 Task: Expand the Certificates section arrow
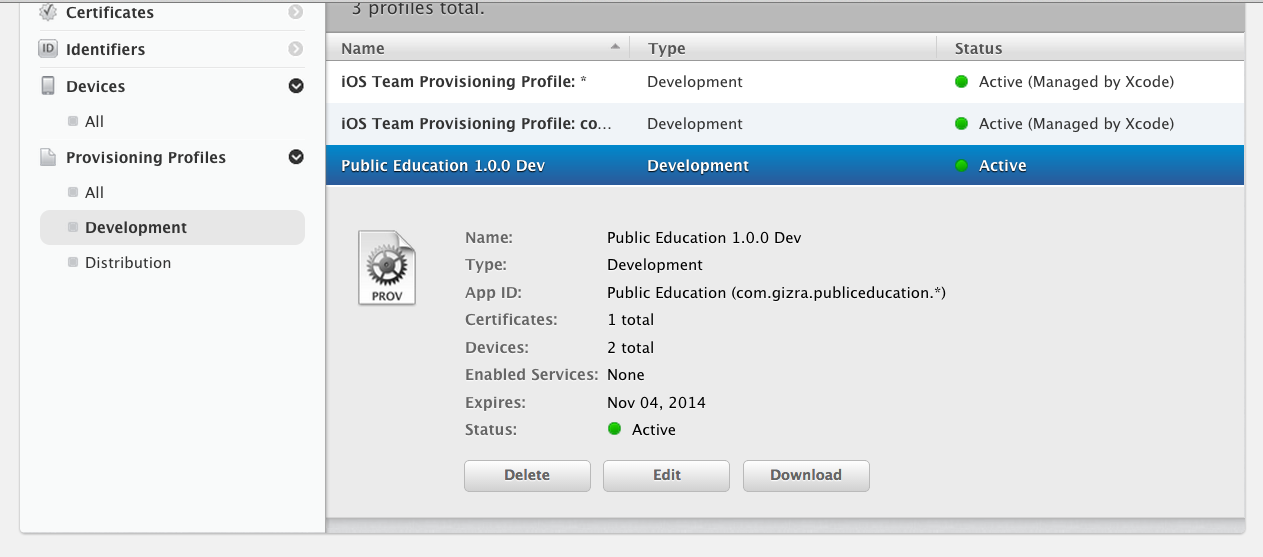[x=295, y=12]
